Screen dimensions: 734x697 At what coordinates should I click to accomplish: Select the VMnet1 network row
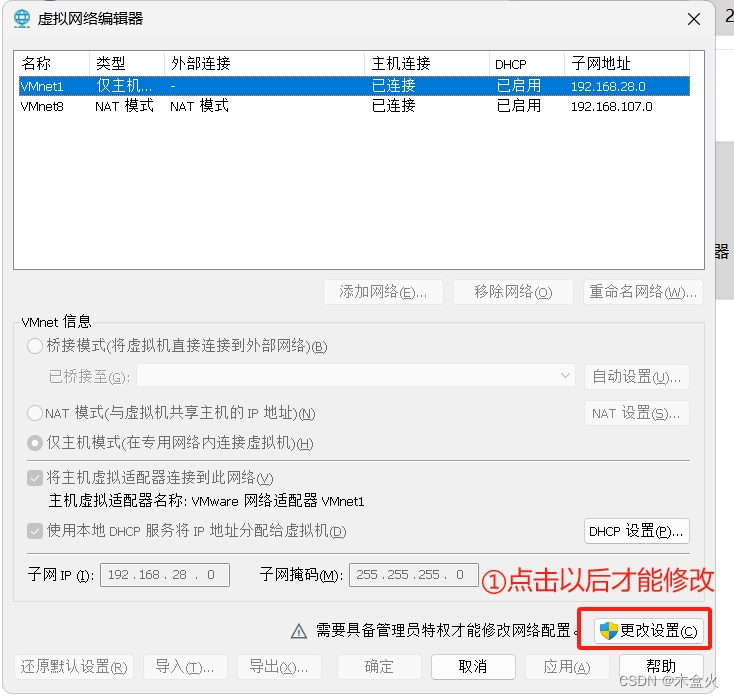click(354, 86)
